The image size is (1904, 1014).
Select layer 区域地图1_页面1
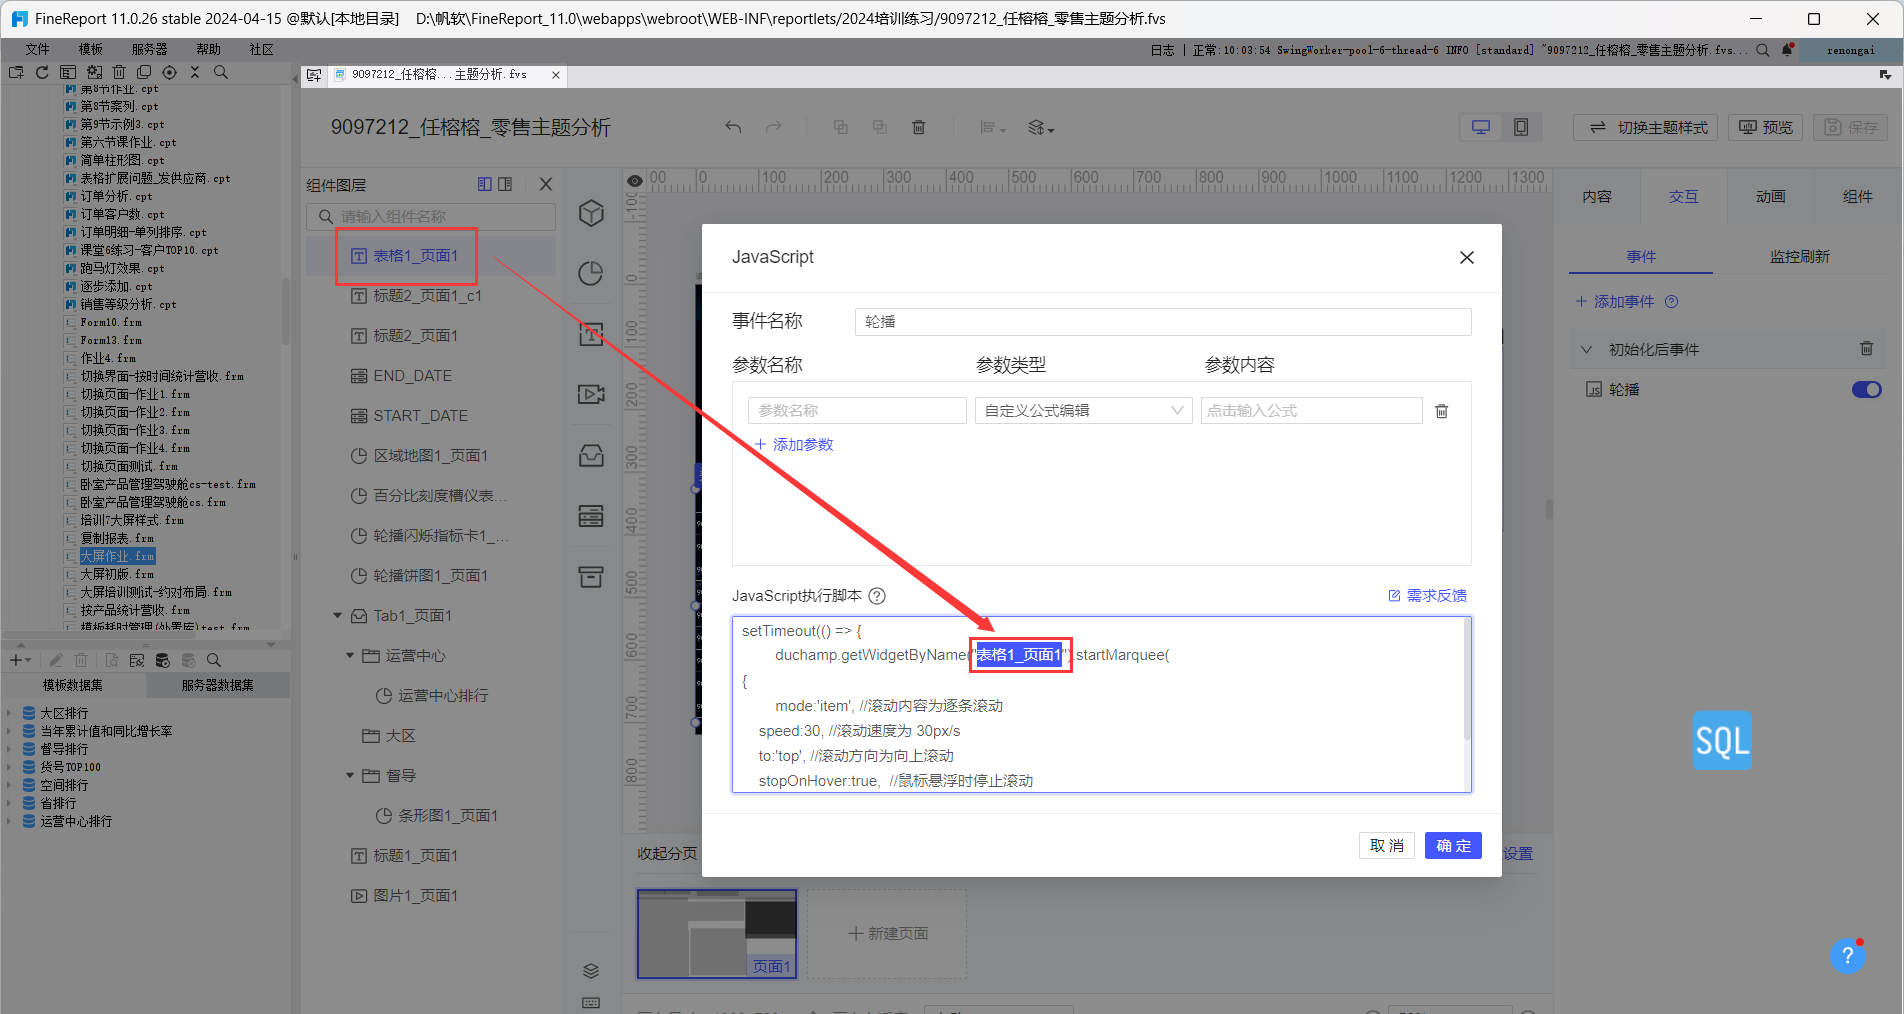pyautogui.click(x=430, y=456)
